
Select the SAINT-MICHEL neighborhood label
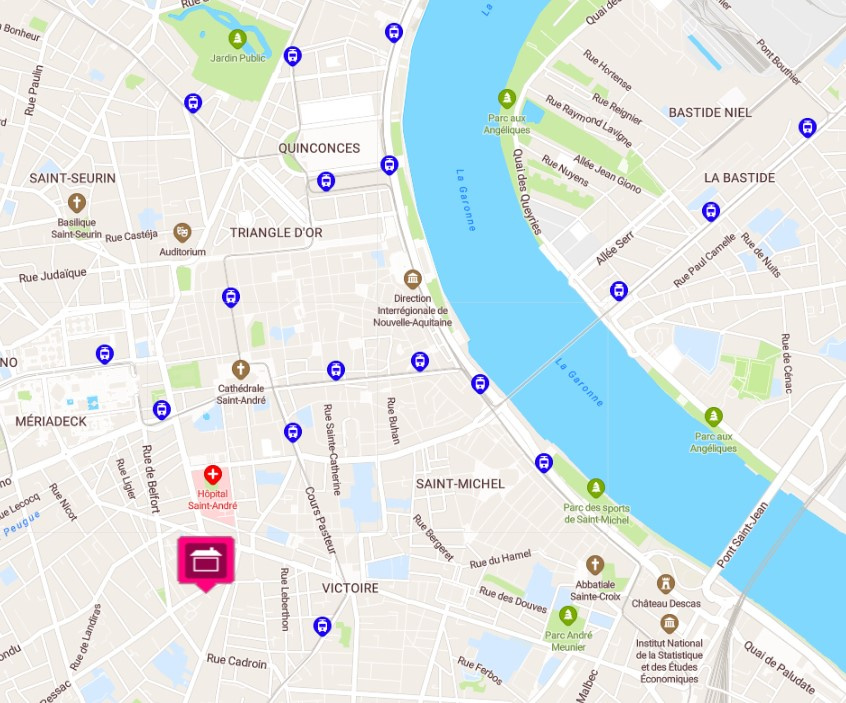click(x=460, y=484)
